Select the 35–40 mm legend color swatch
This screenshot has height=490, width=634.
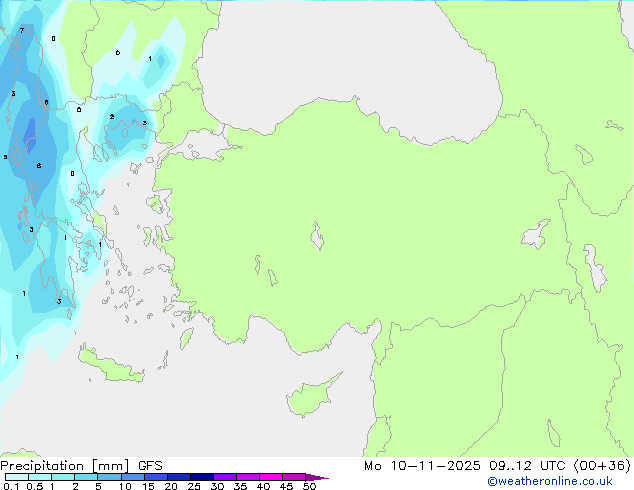(x=248, y=477)
